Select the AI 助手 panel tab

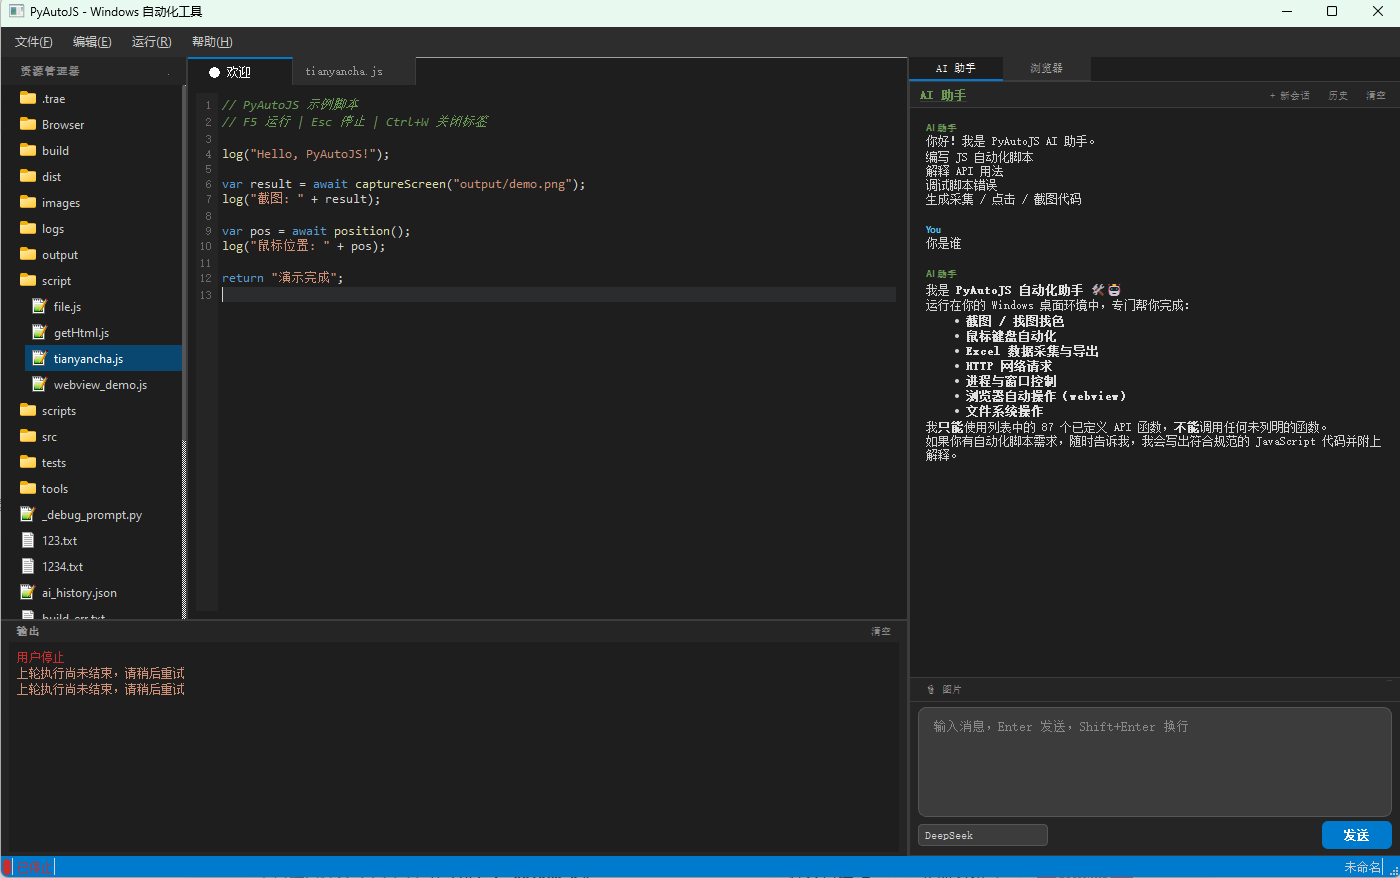tap(955, 69)
